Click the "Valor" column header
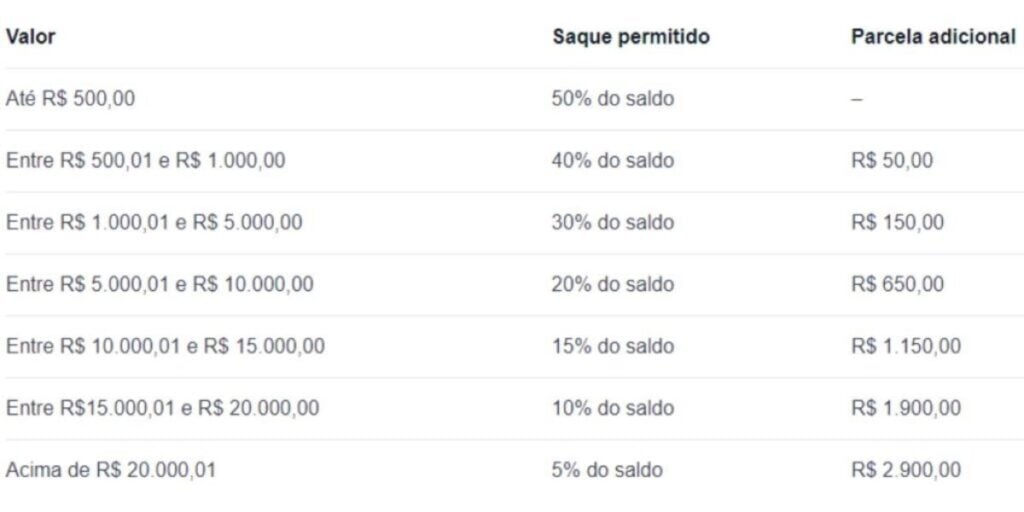This screenshot has width=1024, height=512. [31, 37]
